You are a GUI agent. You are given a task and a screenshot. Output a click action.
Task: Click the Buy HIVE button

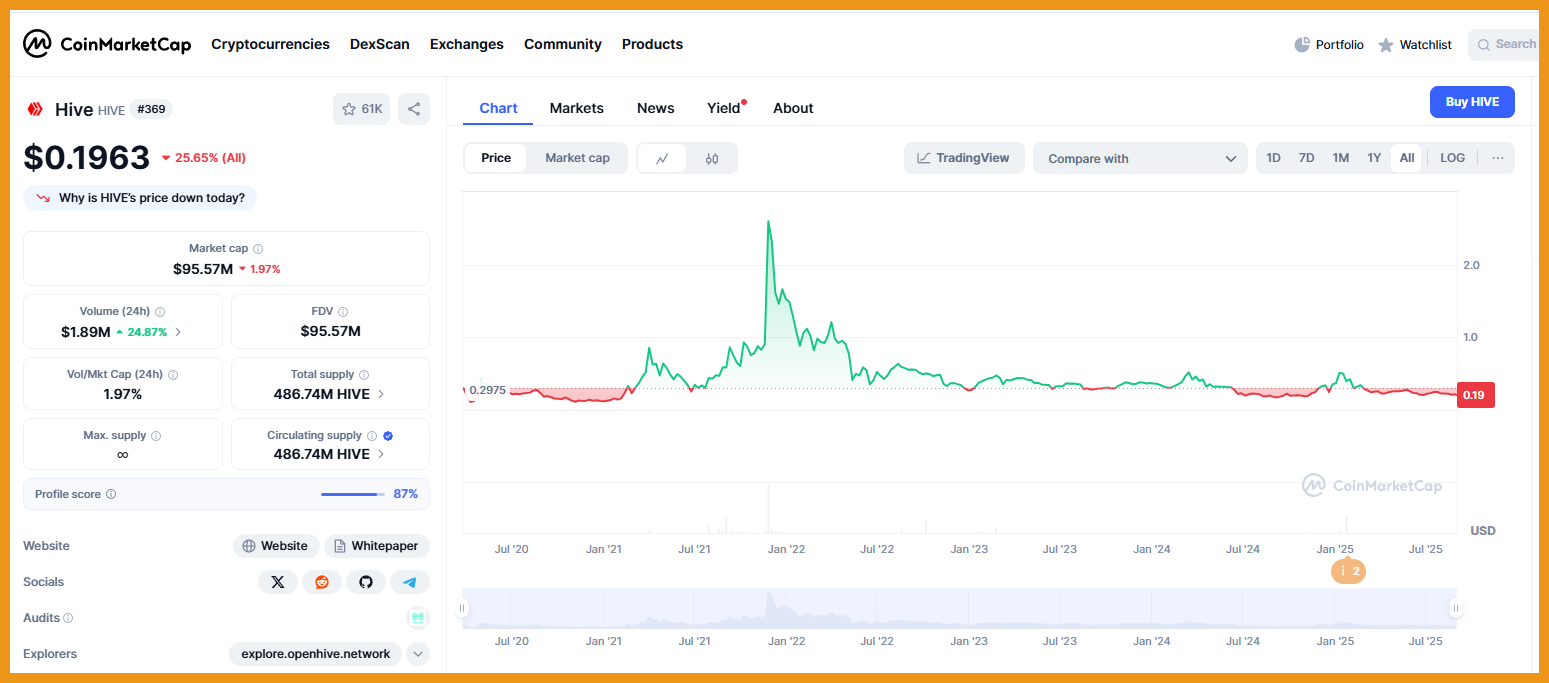point(1472,102)
